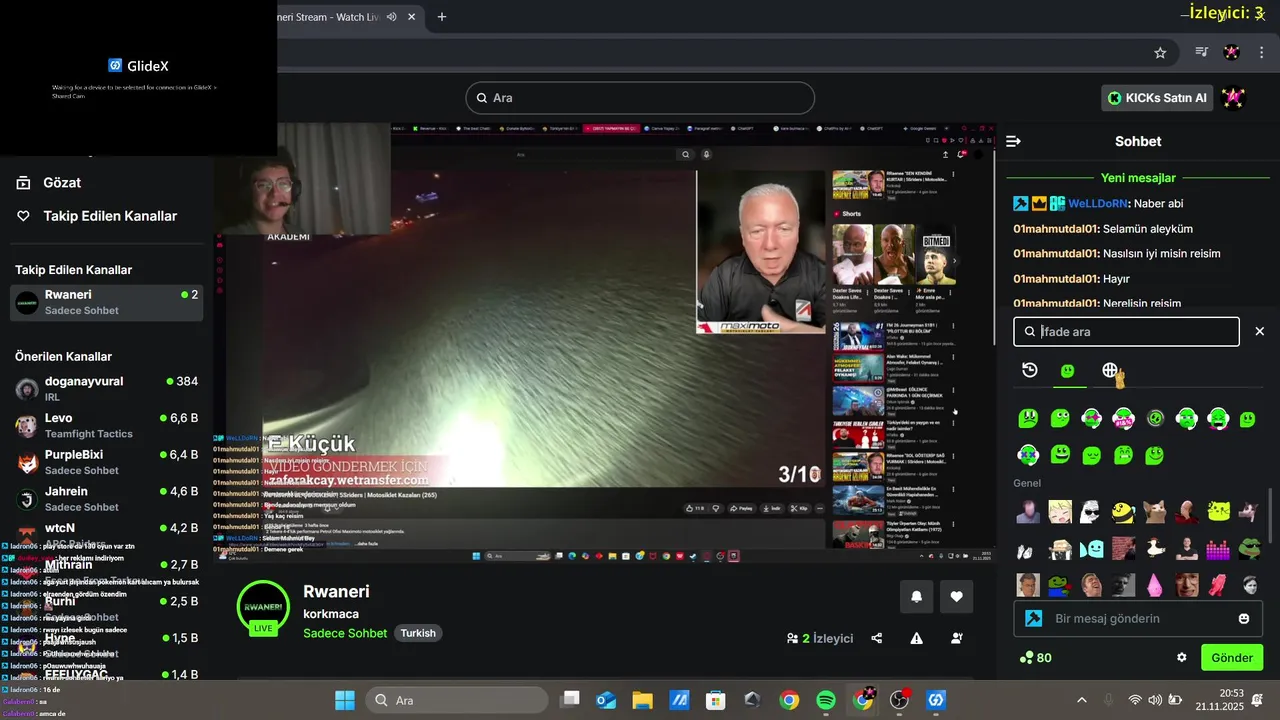Click the Kick search bar 'Ara'

pos(640,98)
